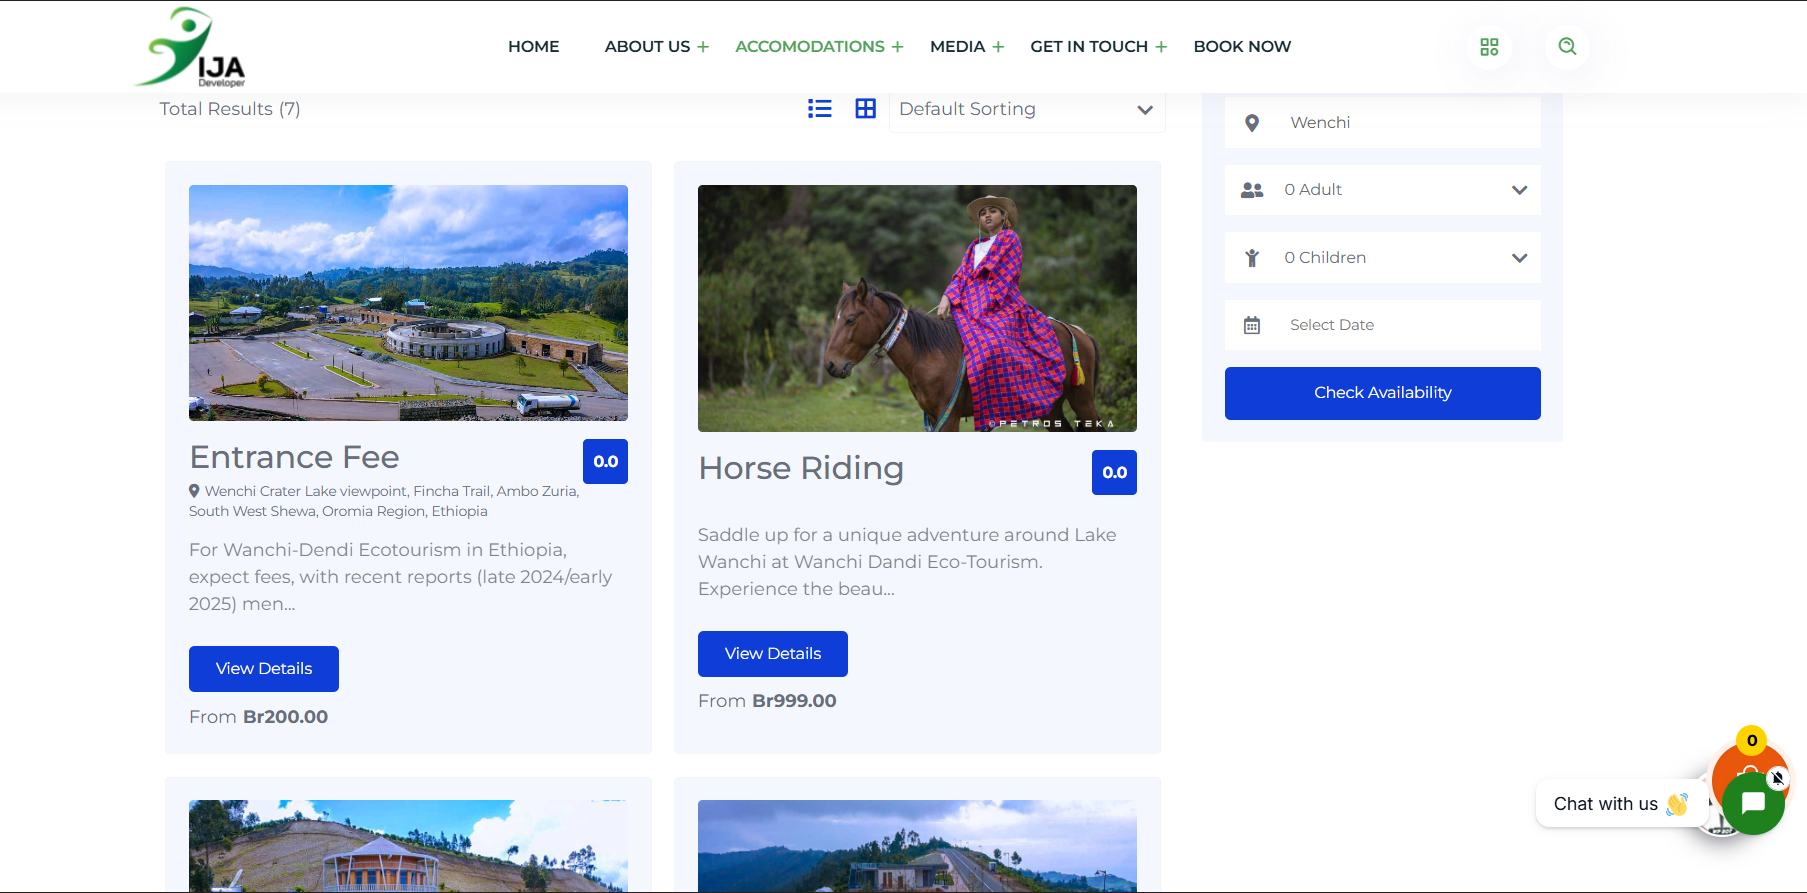Click the calendar icon beside Select Date

(1251, 325)
